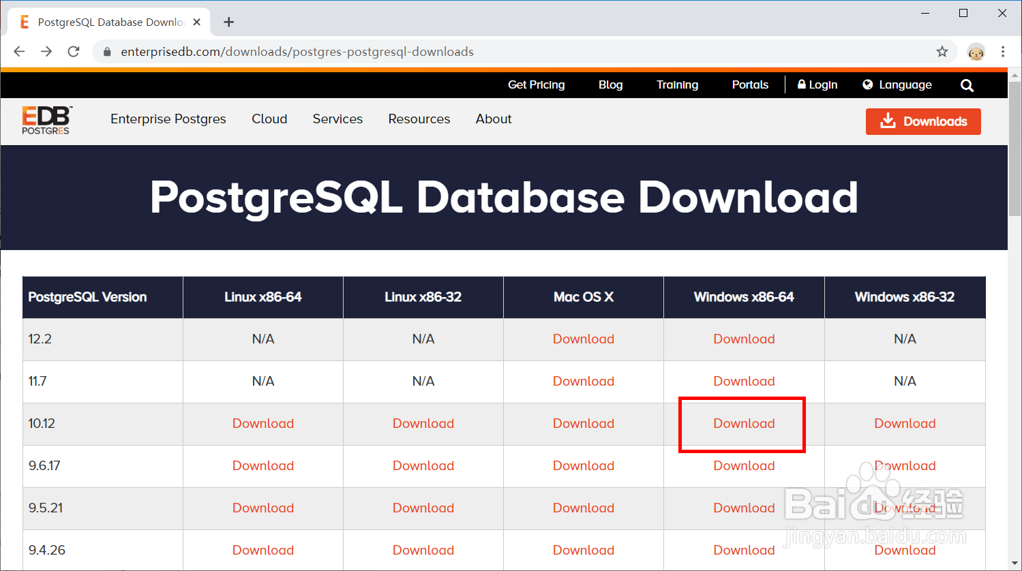The height and width of the screenshot is (571, 1022).
Task: Download 9.6.17 for Linux x86-64
Action: [x=263, y=465]
